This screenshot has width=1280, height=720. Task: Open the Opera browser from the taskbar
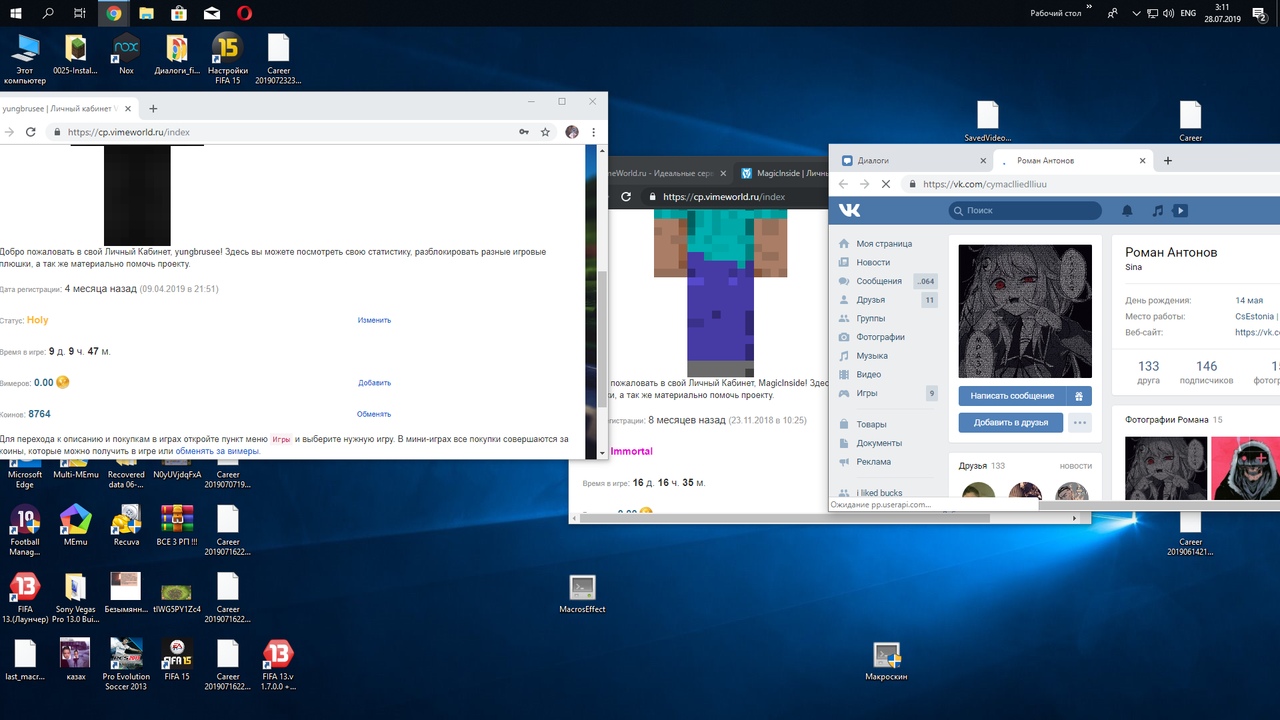click(x=244, y=13)
